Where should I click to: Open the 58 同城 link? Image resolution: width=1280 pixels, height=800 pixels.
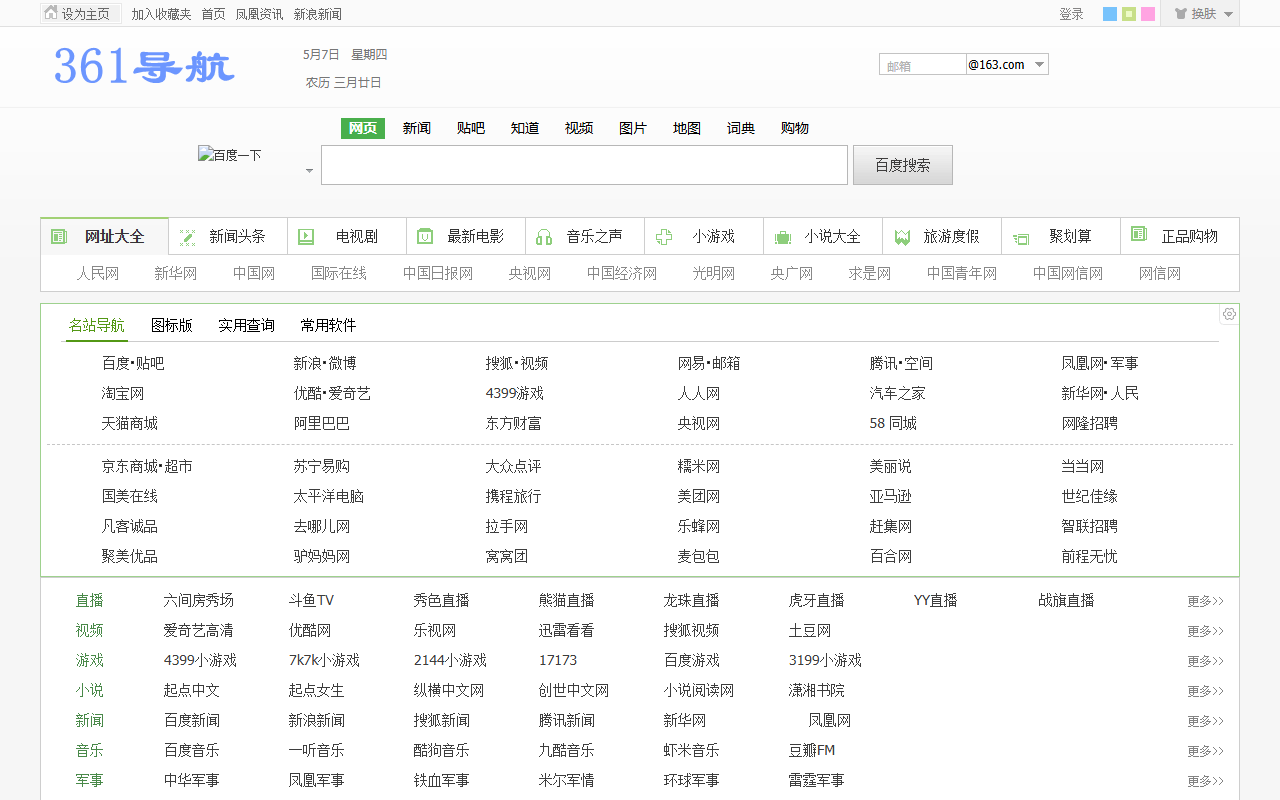893,423
